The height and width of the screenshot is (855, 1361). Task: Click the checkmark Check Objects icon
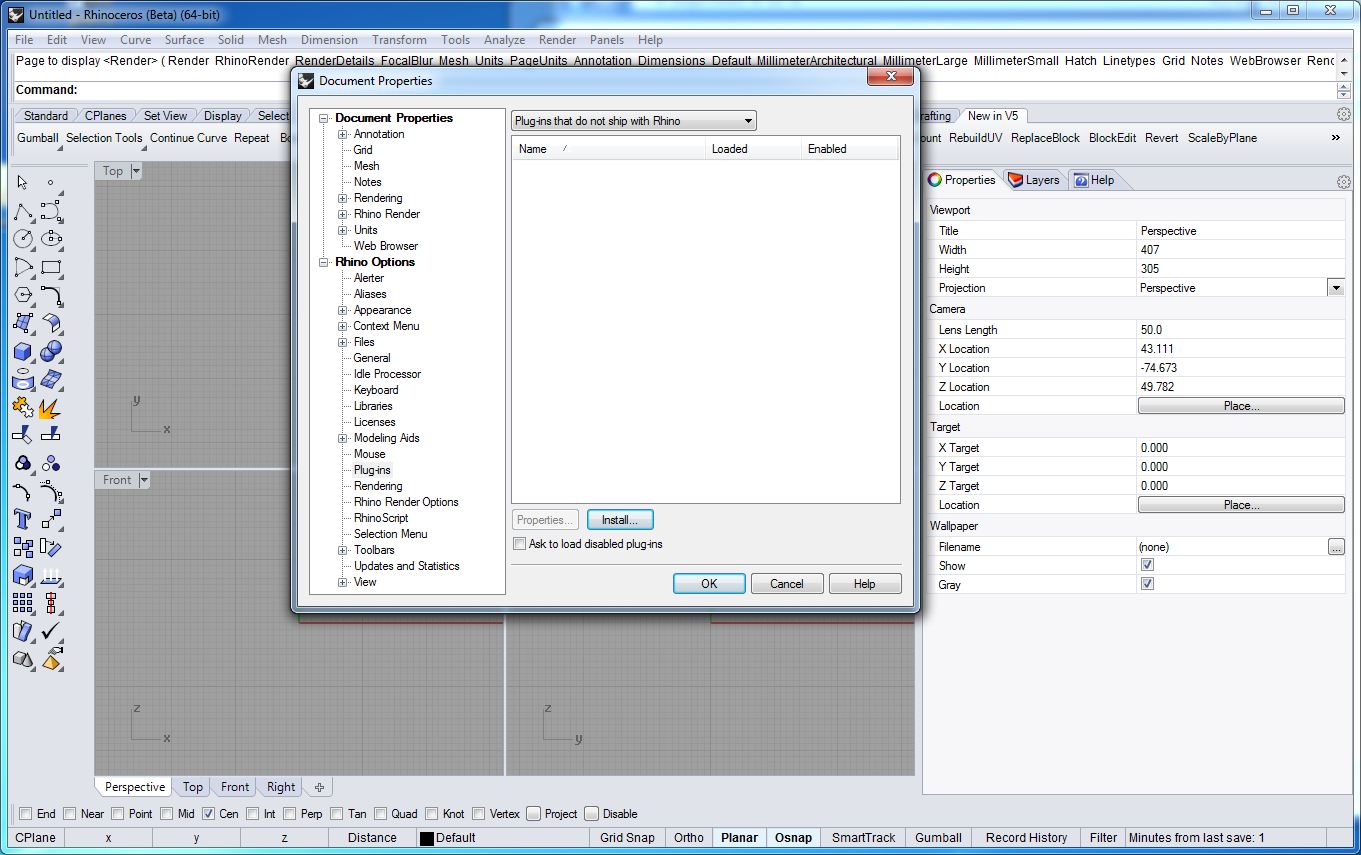[x=51, y=631]
